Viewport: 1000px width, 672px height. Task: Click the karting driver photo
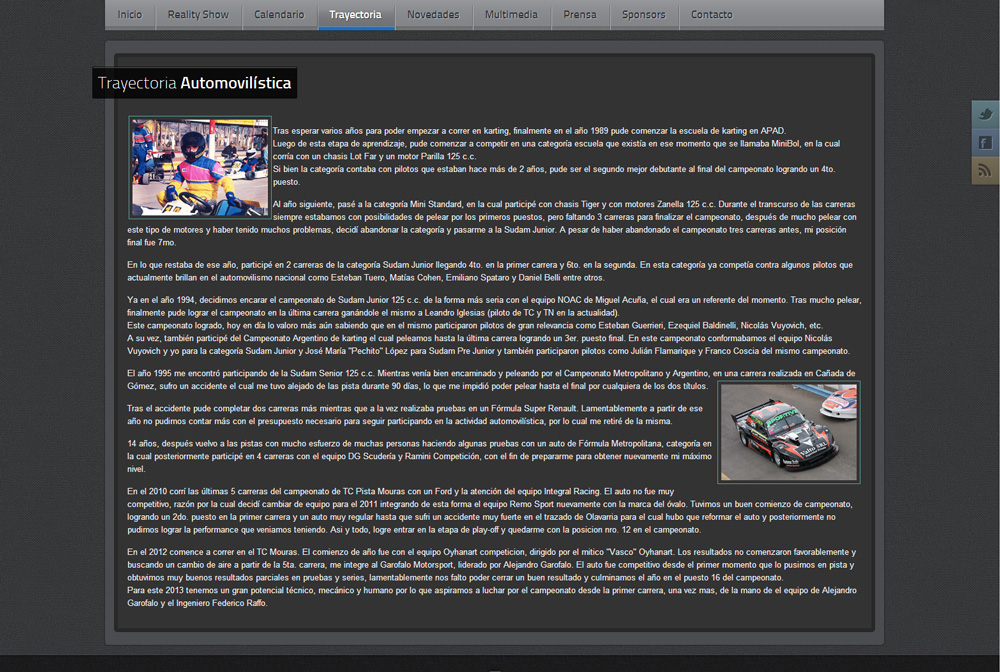tap(199, 167)
